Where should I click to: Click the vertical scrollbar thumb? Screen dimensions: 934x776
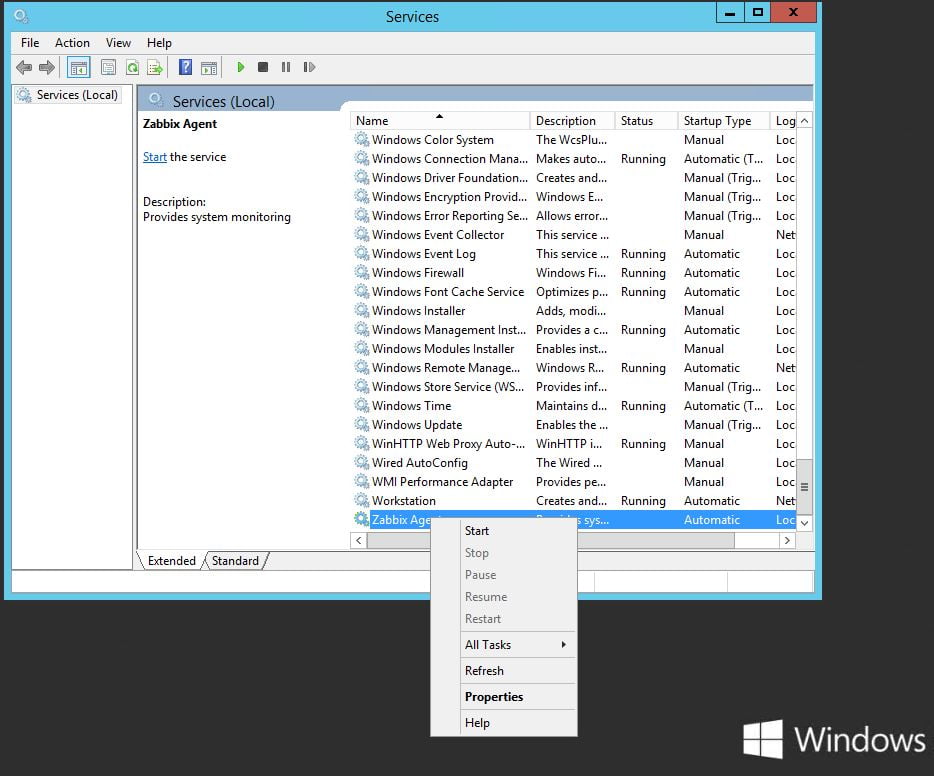(804, 487)
